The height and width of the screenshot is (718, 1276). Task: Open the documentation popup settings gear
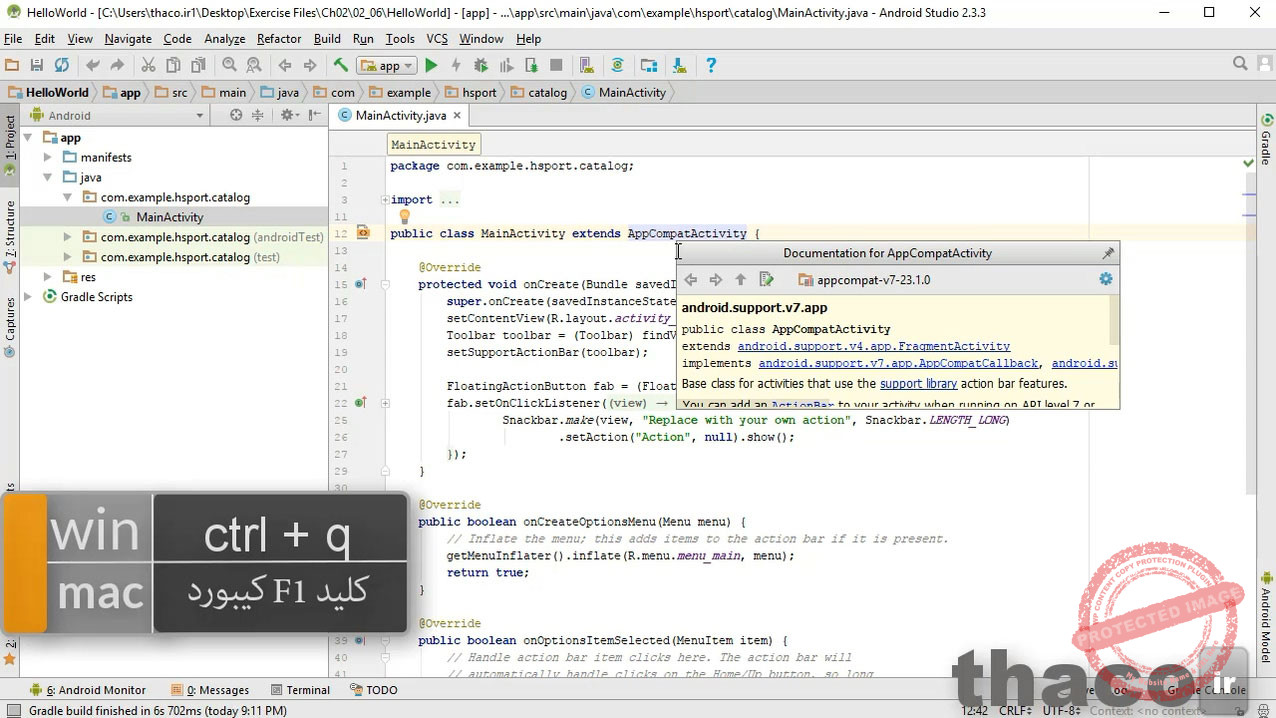[1105, 280]
